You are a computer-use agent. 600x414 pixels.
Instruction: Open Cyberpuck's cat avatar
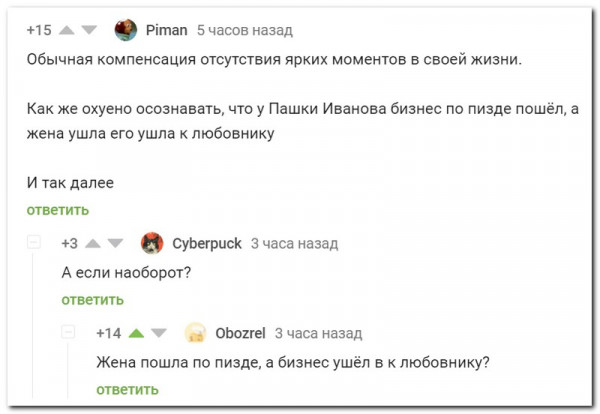pyautogui.click(x=151, y=243)
